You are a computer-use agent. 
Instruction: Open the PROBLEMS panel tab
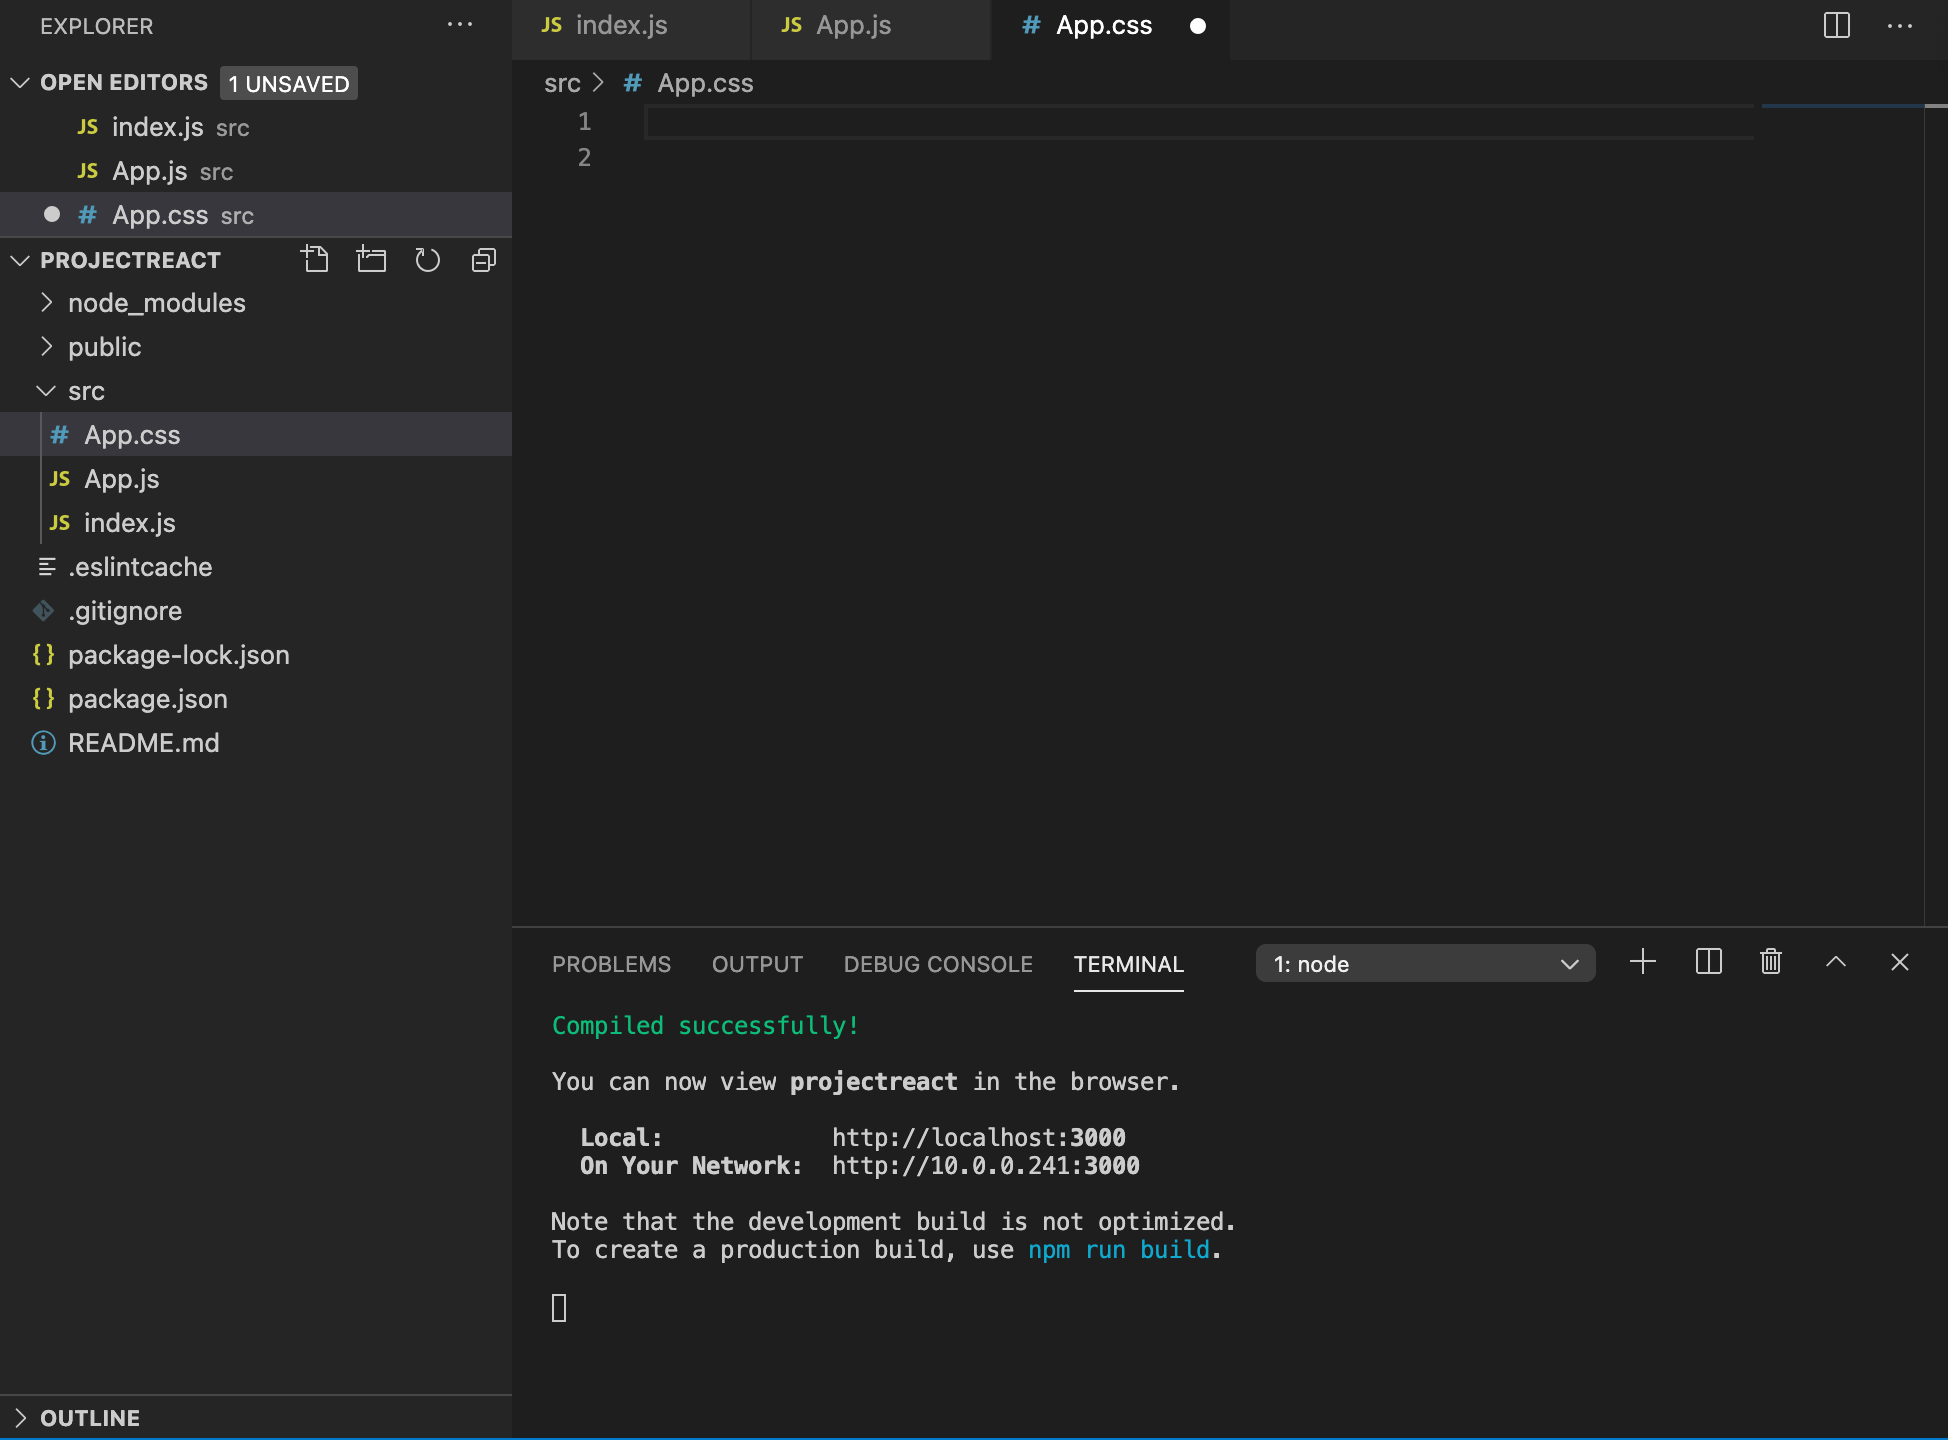tap(611, 964)
